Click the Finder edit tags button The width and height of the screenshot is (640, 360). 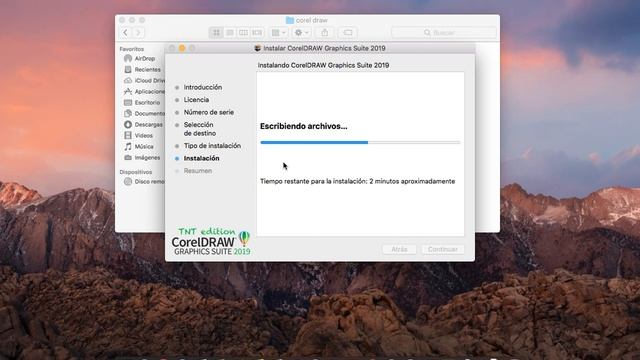click(x=348, y=33)
